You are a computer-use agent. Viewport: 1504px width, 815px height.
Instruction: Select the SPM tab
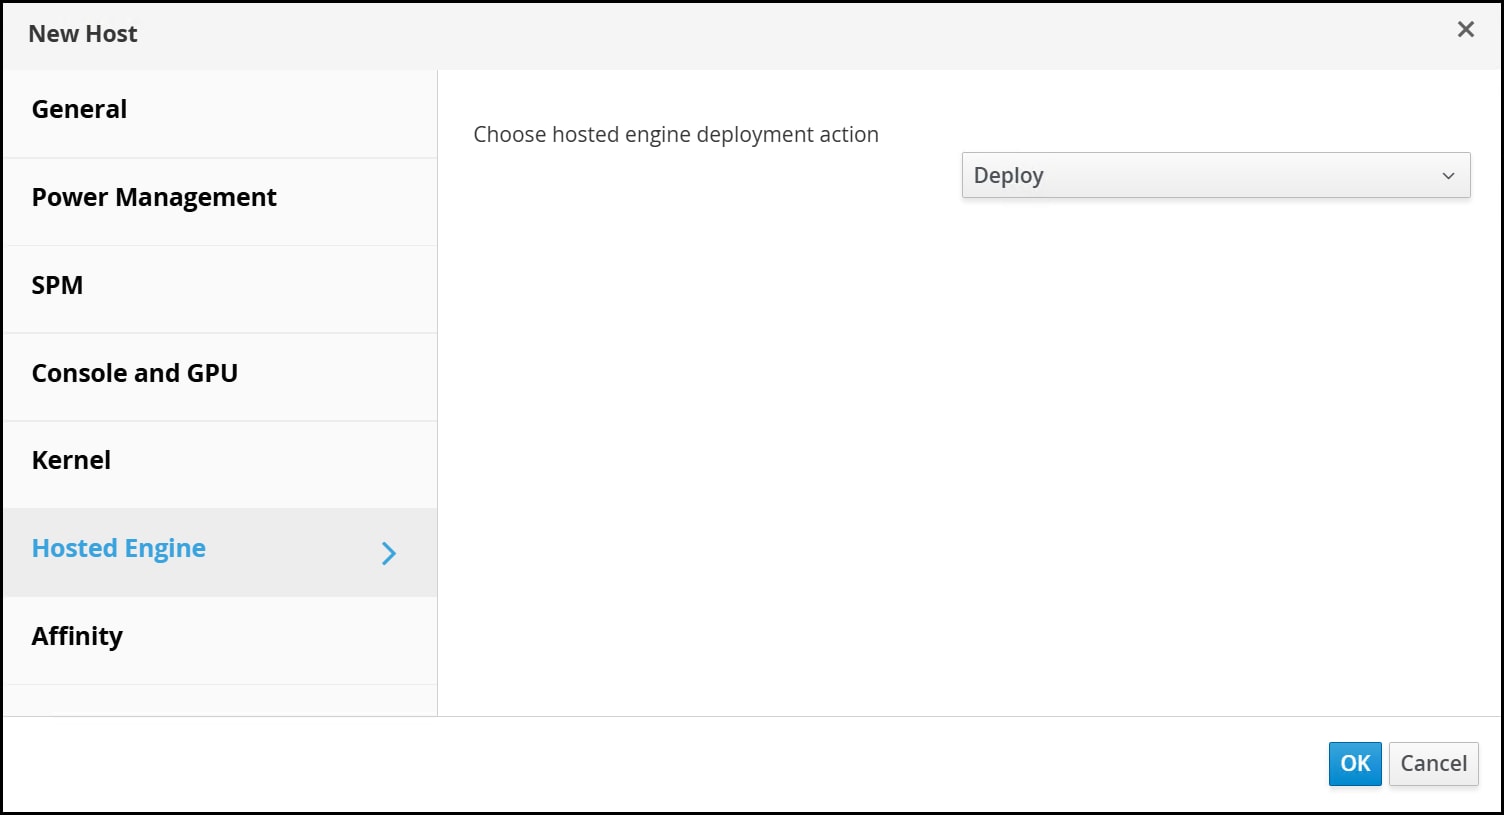220,289
